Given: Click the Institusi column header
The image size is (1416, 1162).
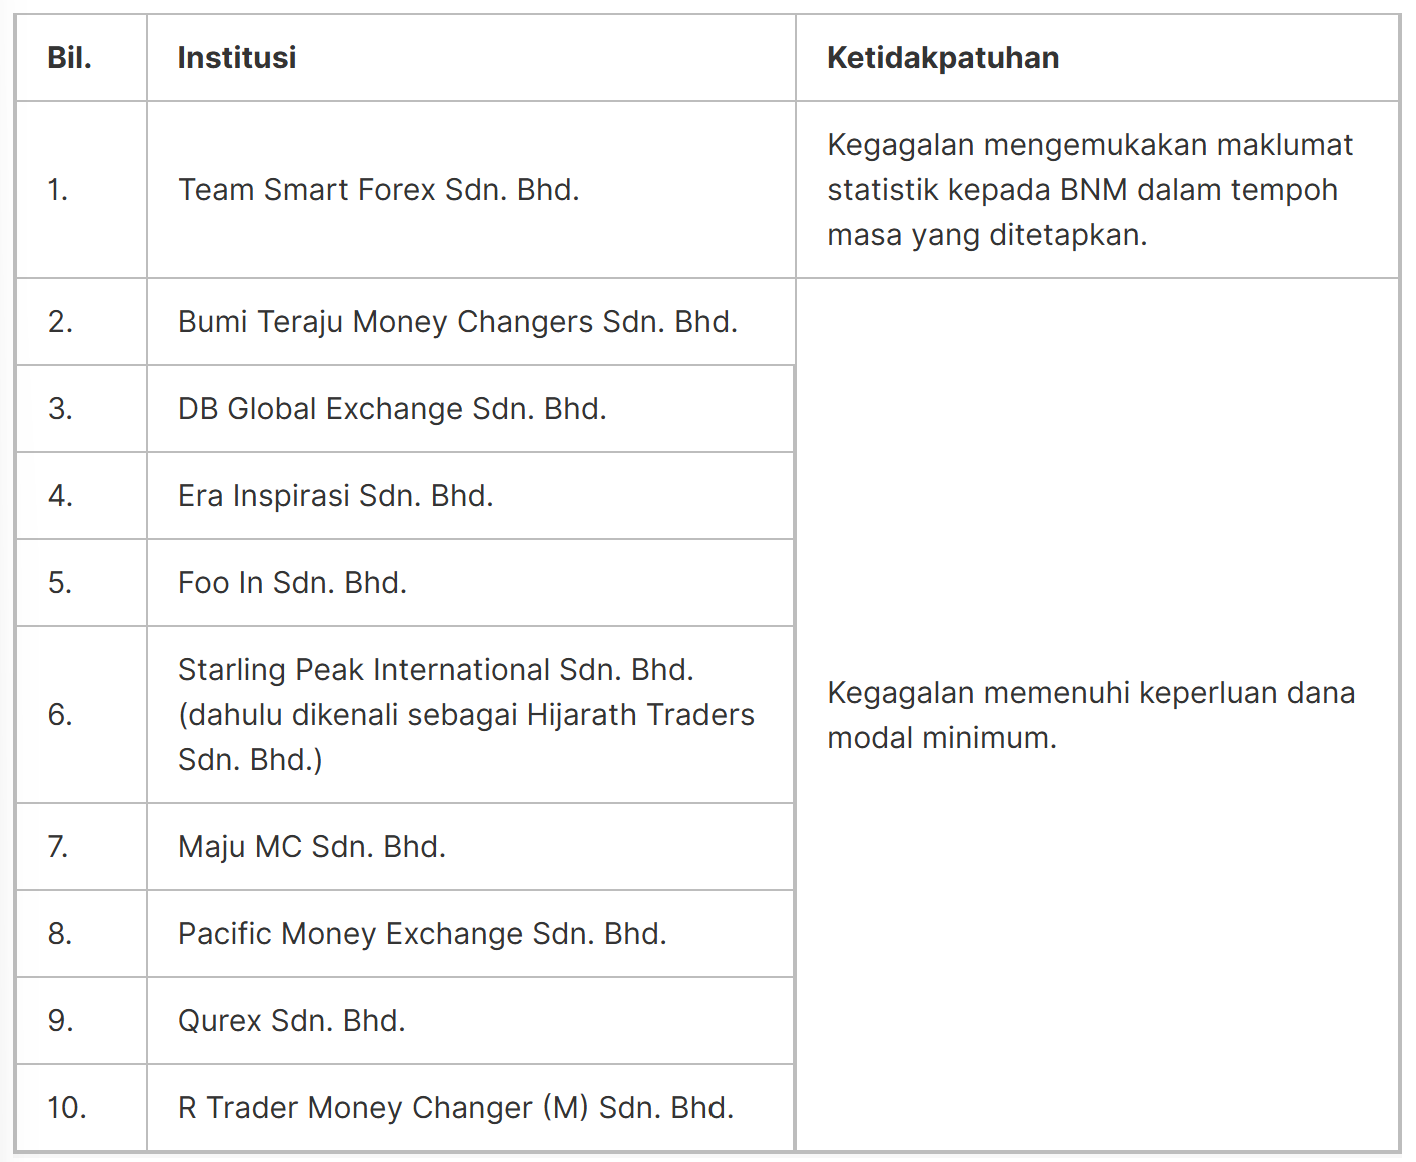Looking at the screenshot, I should pyautogui.click(x=237, y=58).
